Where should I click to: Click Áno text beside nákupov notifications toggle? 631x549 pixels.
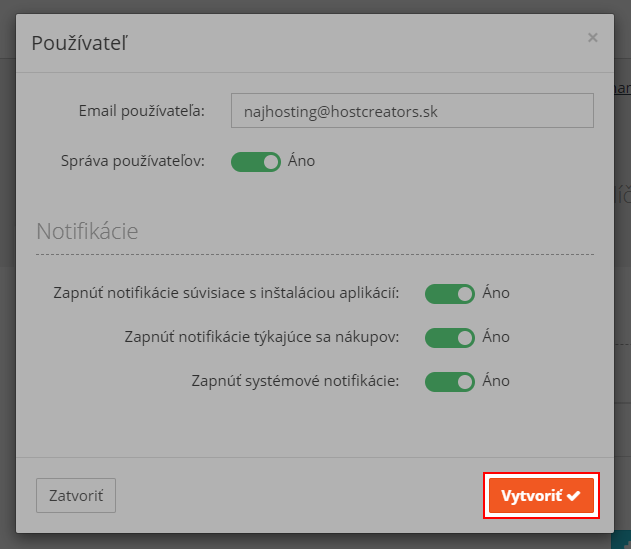[x=496, y=337]
